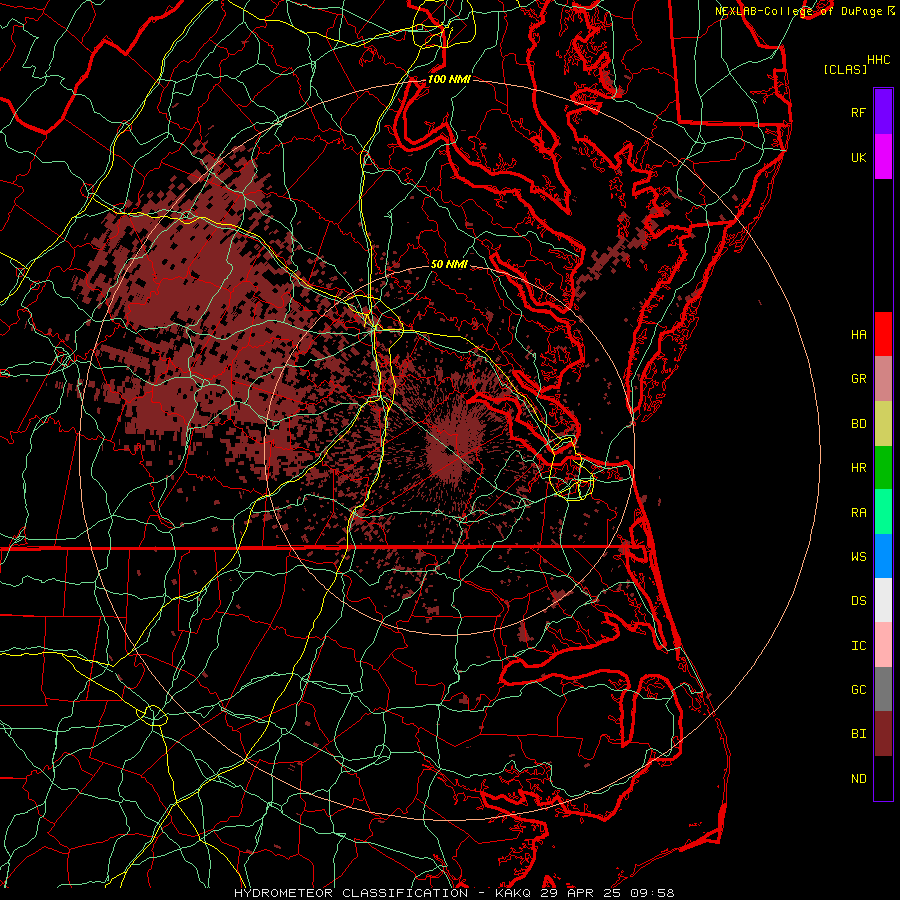Click the HR legend label
This screenshot has height=900, width=900.
[x=858, y=468]
